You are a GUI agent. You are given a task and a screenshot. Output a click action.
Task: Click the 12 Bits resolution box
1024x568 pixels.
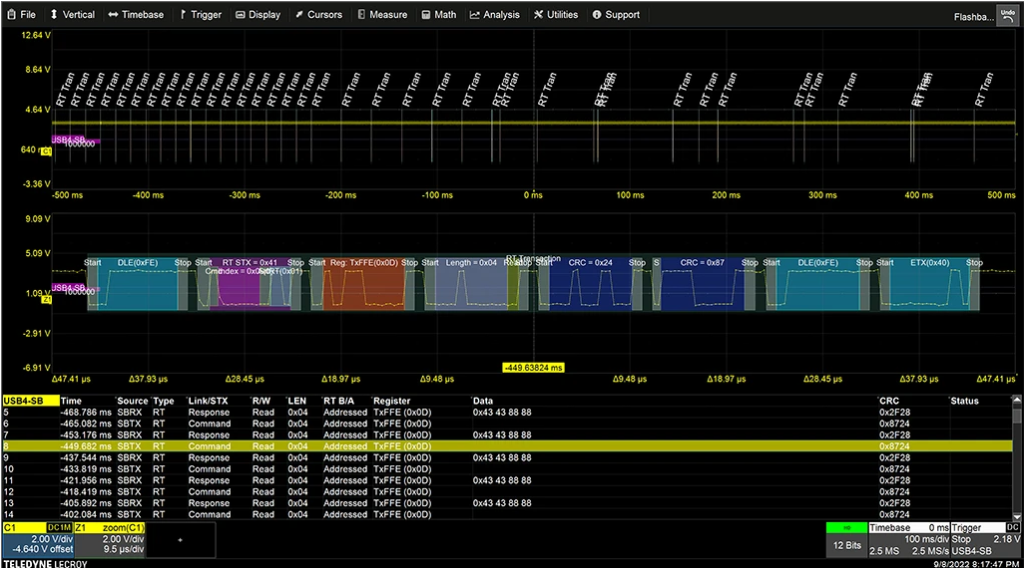847,545
